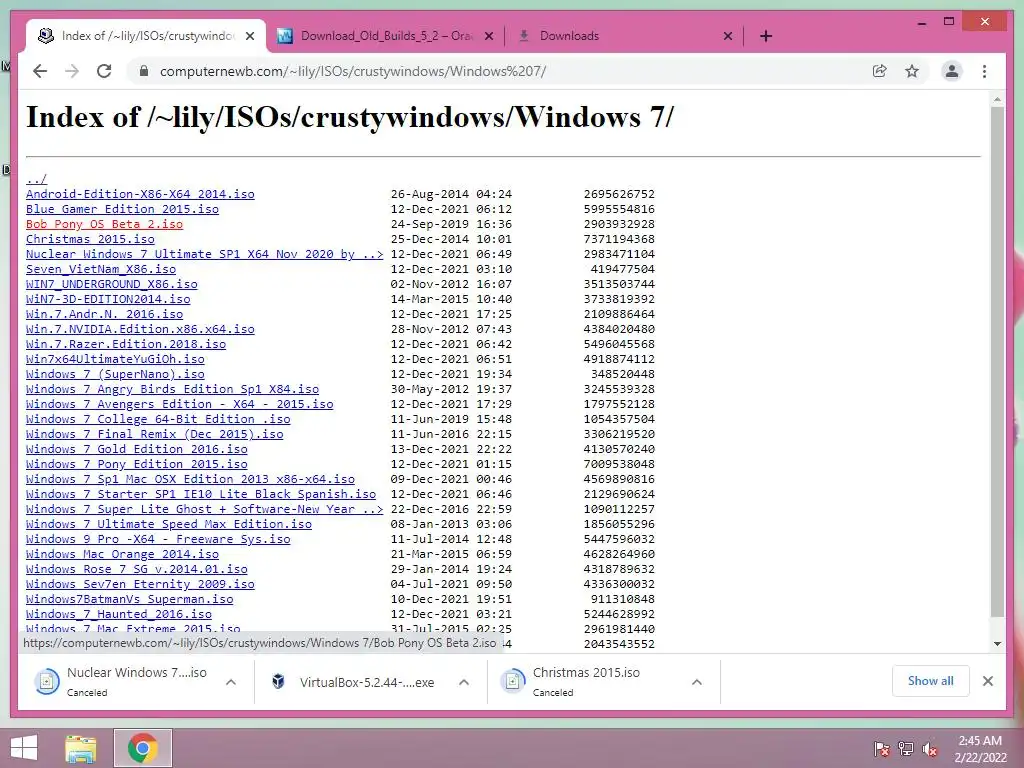The width and height of the screenshot is (1024, 768).
Task: Open Blue_Gamer_Edition_2015.iso link
Action: [x=123, y=209]
